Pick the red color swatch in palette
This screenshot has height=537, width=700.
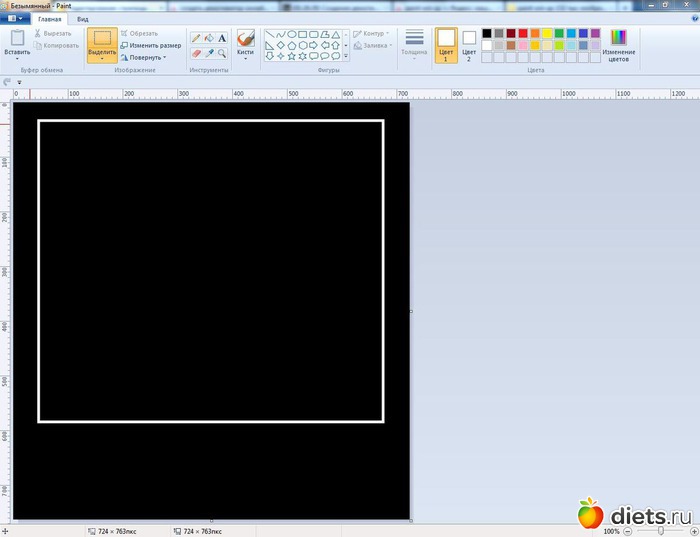[x=523, y=33]
